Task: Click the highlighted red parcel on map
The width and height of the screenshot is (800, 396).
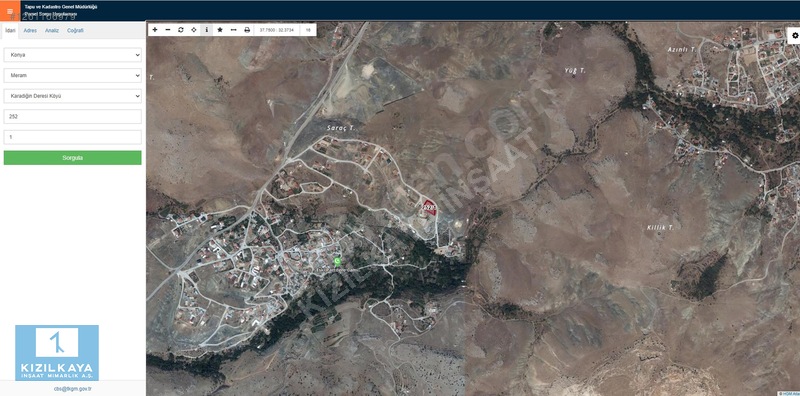Action: point(429,208)
